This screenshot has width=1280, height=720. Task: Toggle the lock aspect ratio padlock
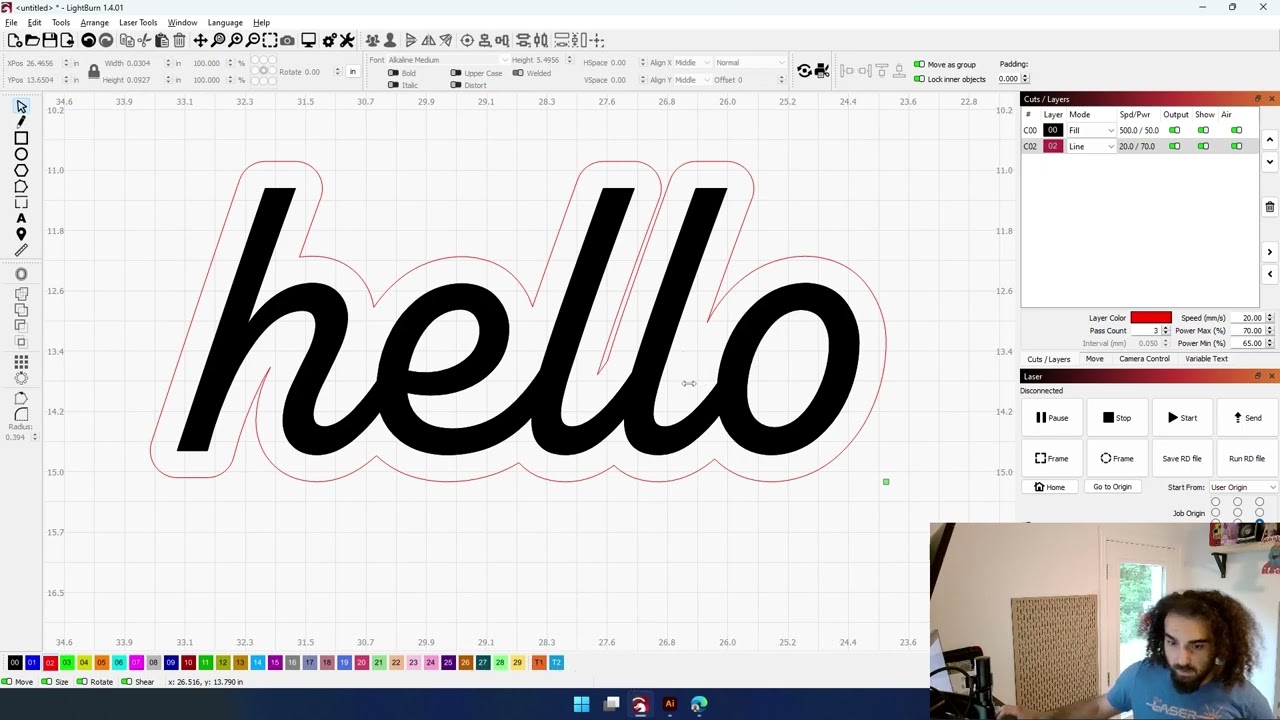(x=93, y=71)
